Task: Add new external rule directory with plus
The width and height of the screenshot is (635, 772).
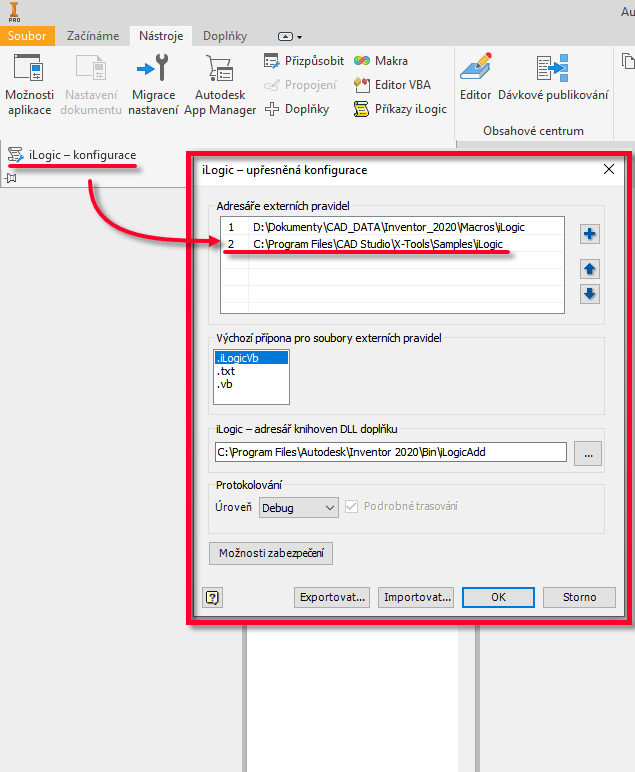Action: tap(590, 234)
